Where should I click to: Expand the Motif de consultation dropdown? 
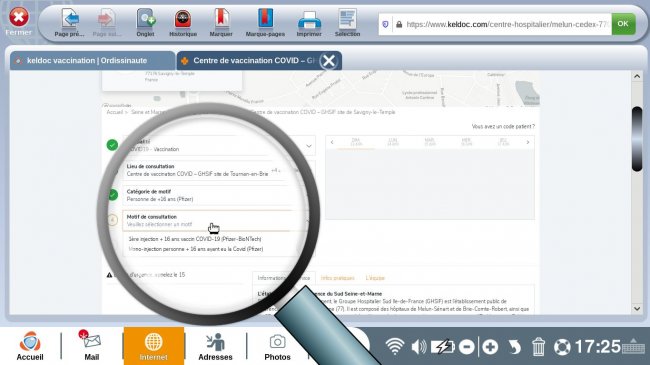216,221
